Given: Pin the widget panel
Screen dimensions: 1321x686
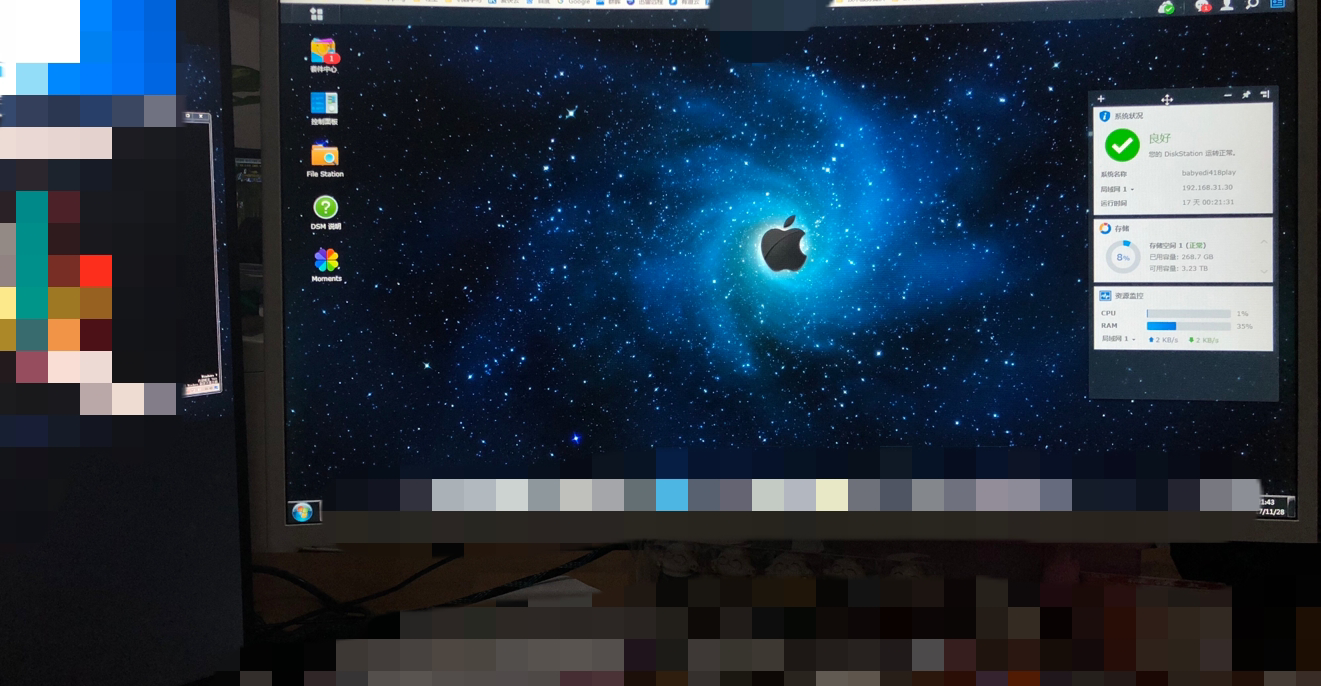Looking at the screenshot, I should pos(1247,95).
